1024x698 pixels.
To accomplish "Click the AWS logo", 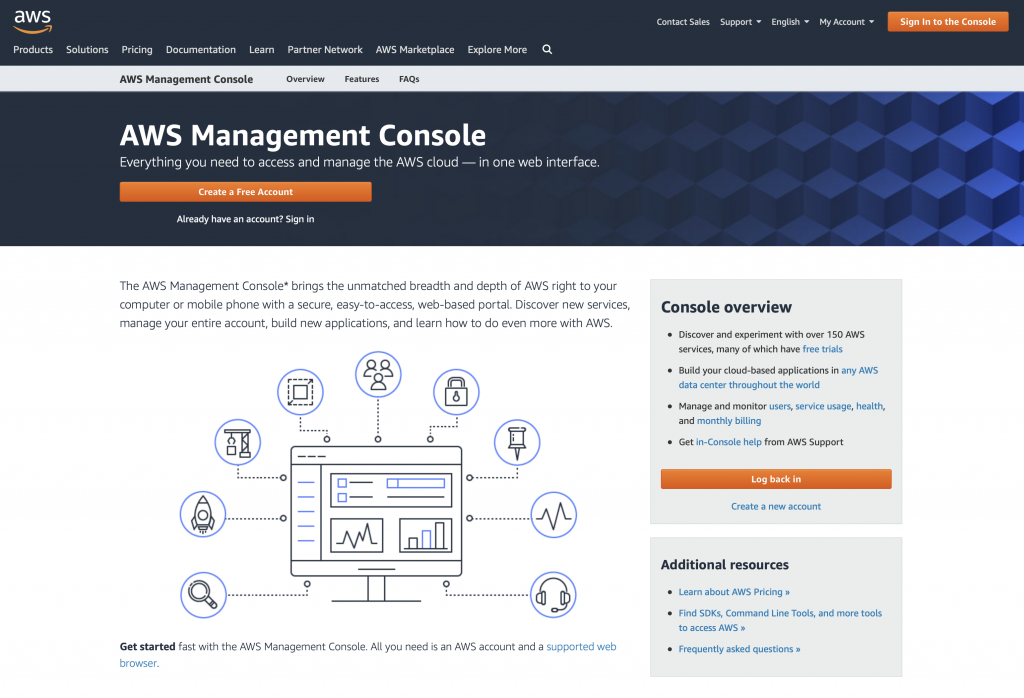I will point(33,22).
